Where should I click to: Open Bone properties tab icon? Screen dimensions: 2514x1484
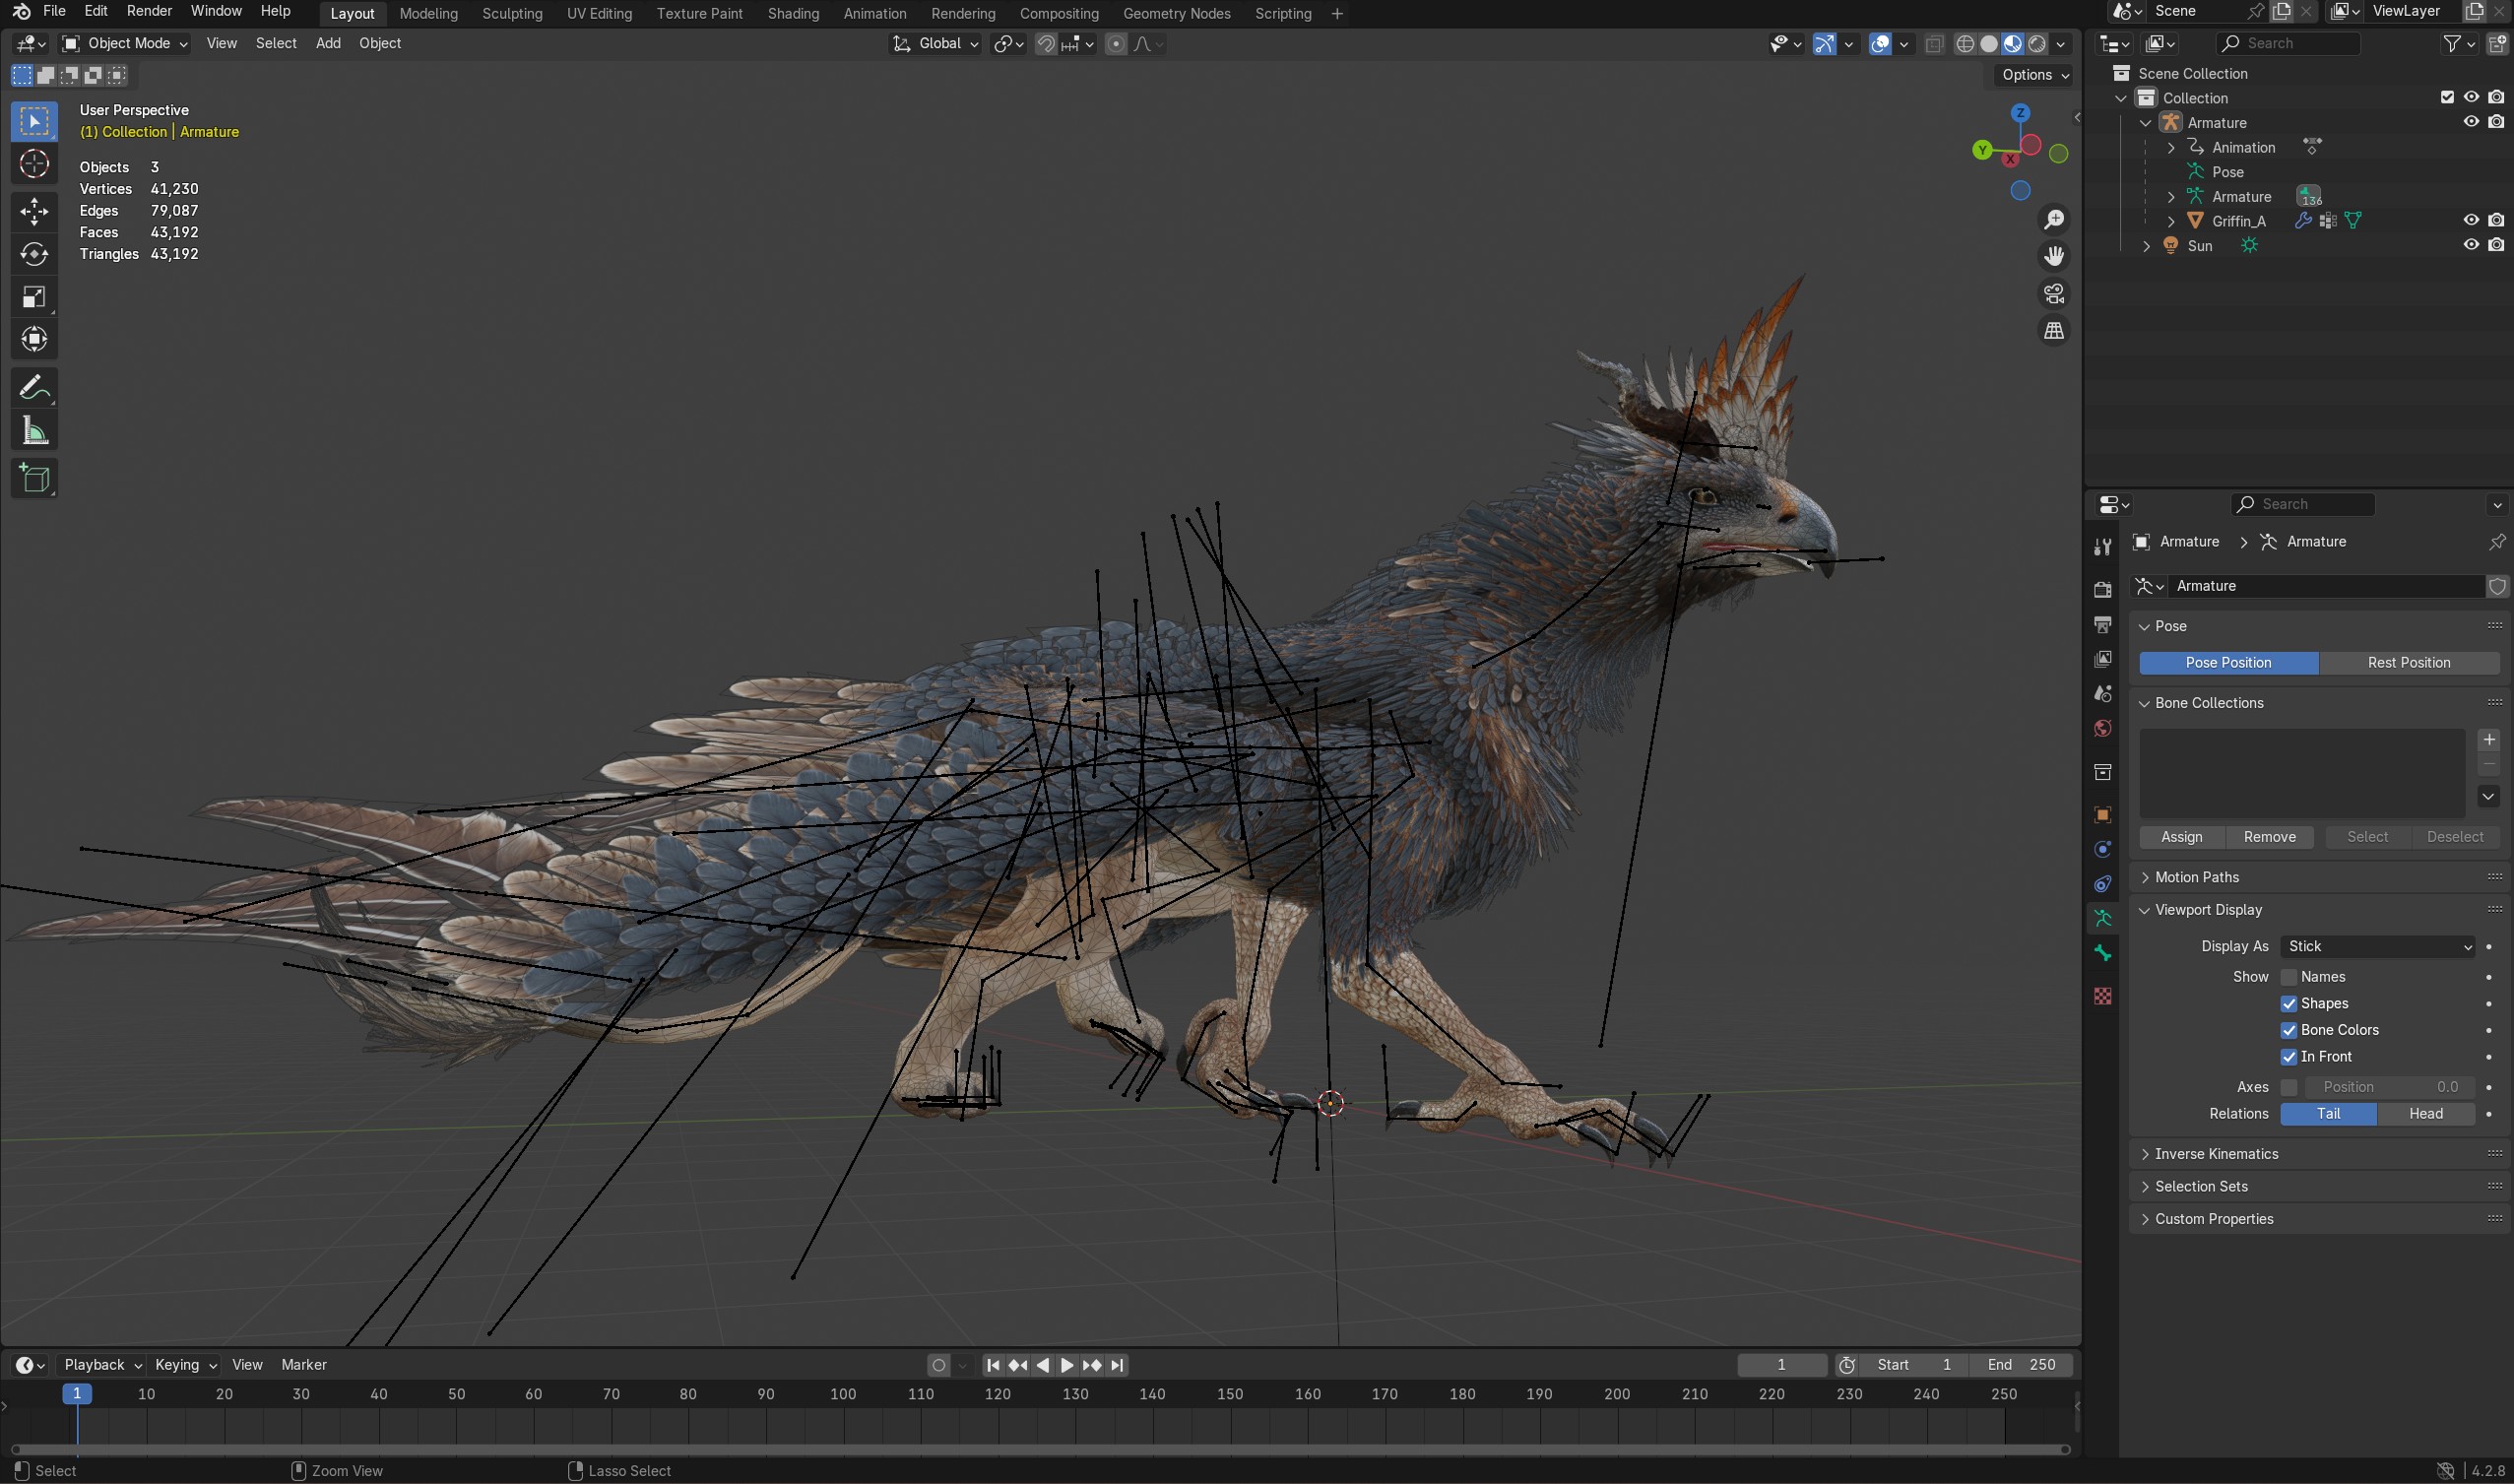tap(2102, 954)
